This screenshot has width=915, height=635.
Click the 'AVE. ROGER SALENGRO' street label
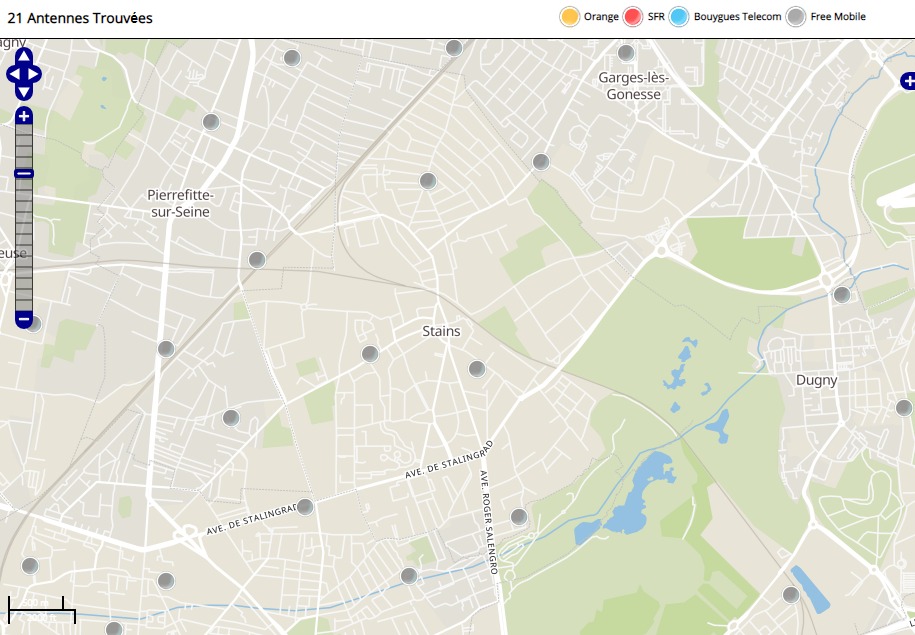coord(488,522)
